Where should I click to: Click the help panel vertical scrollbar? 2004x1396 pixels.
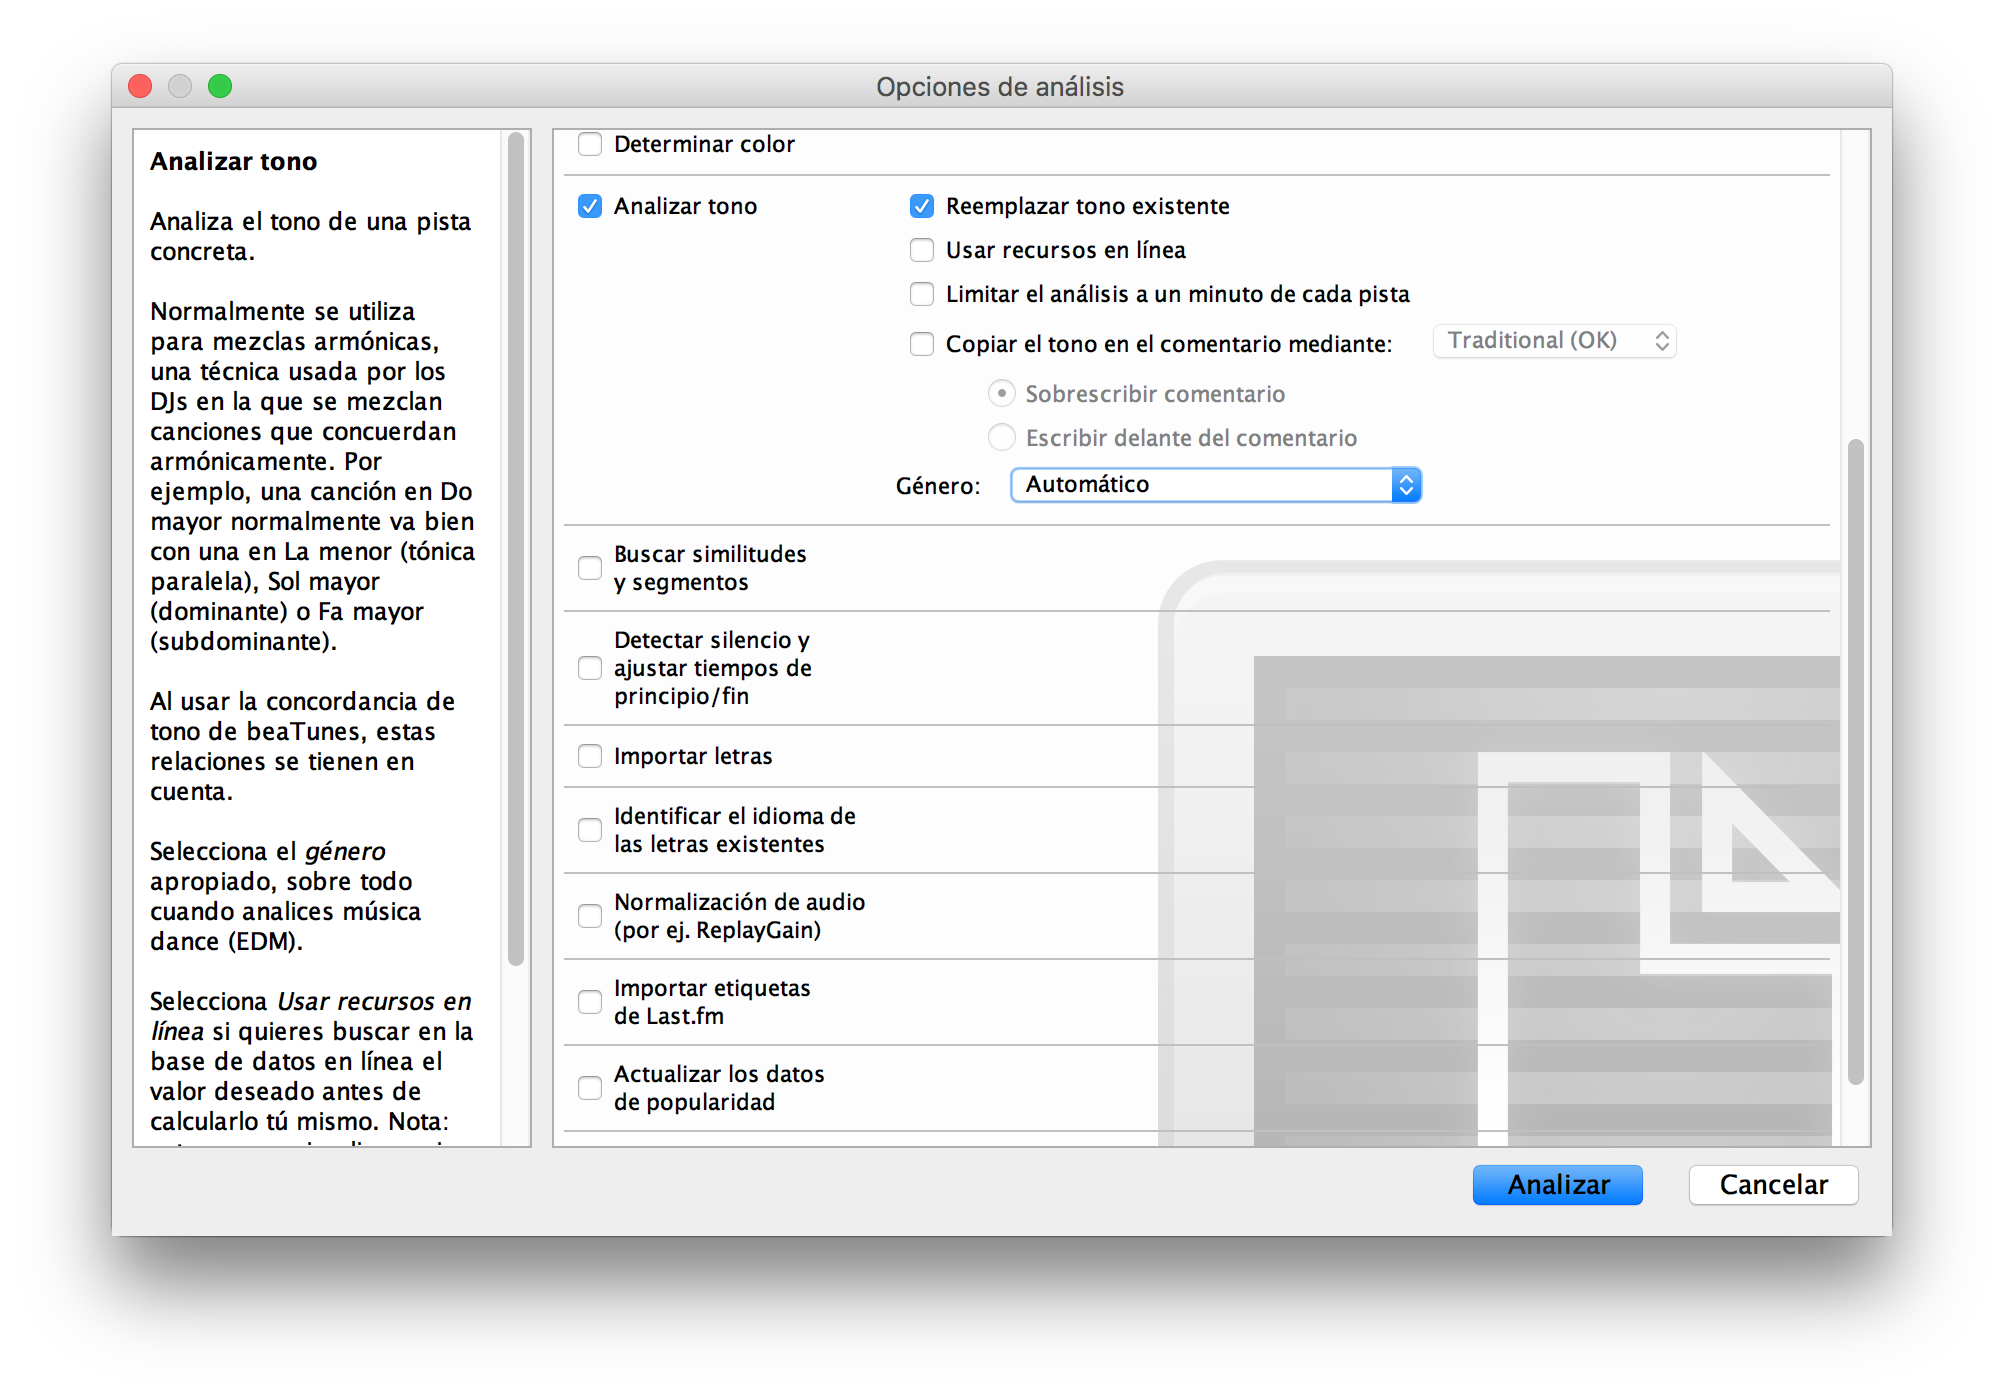click(x=516, y=550)
